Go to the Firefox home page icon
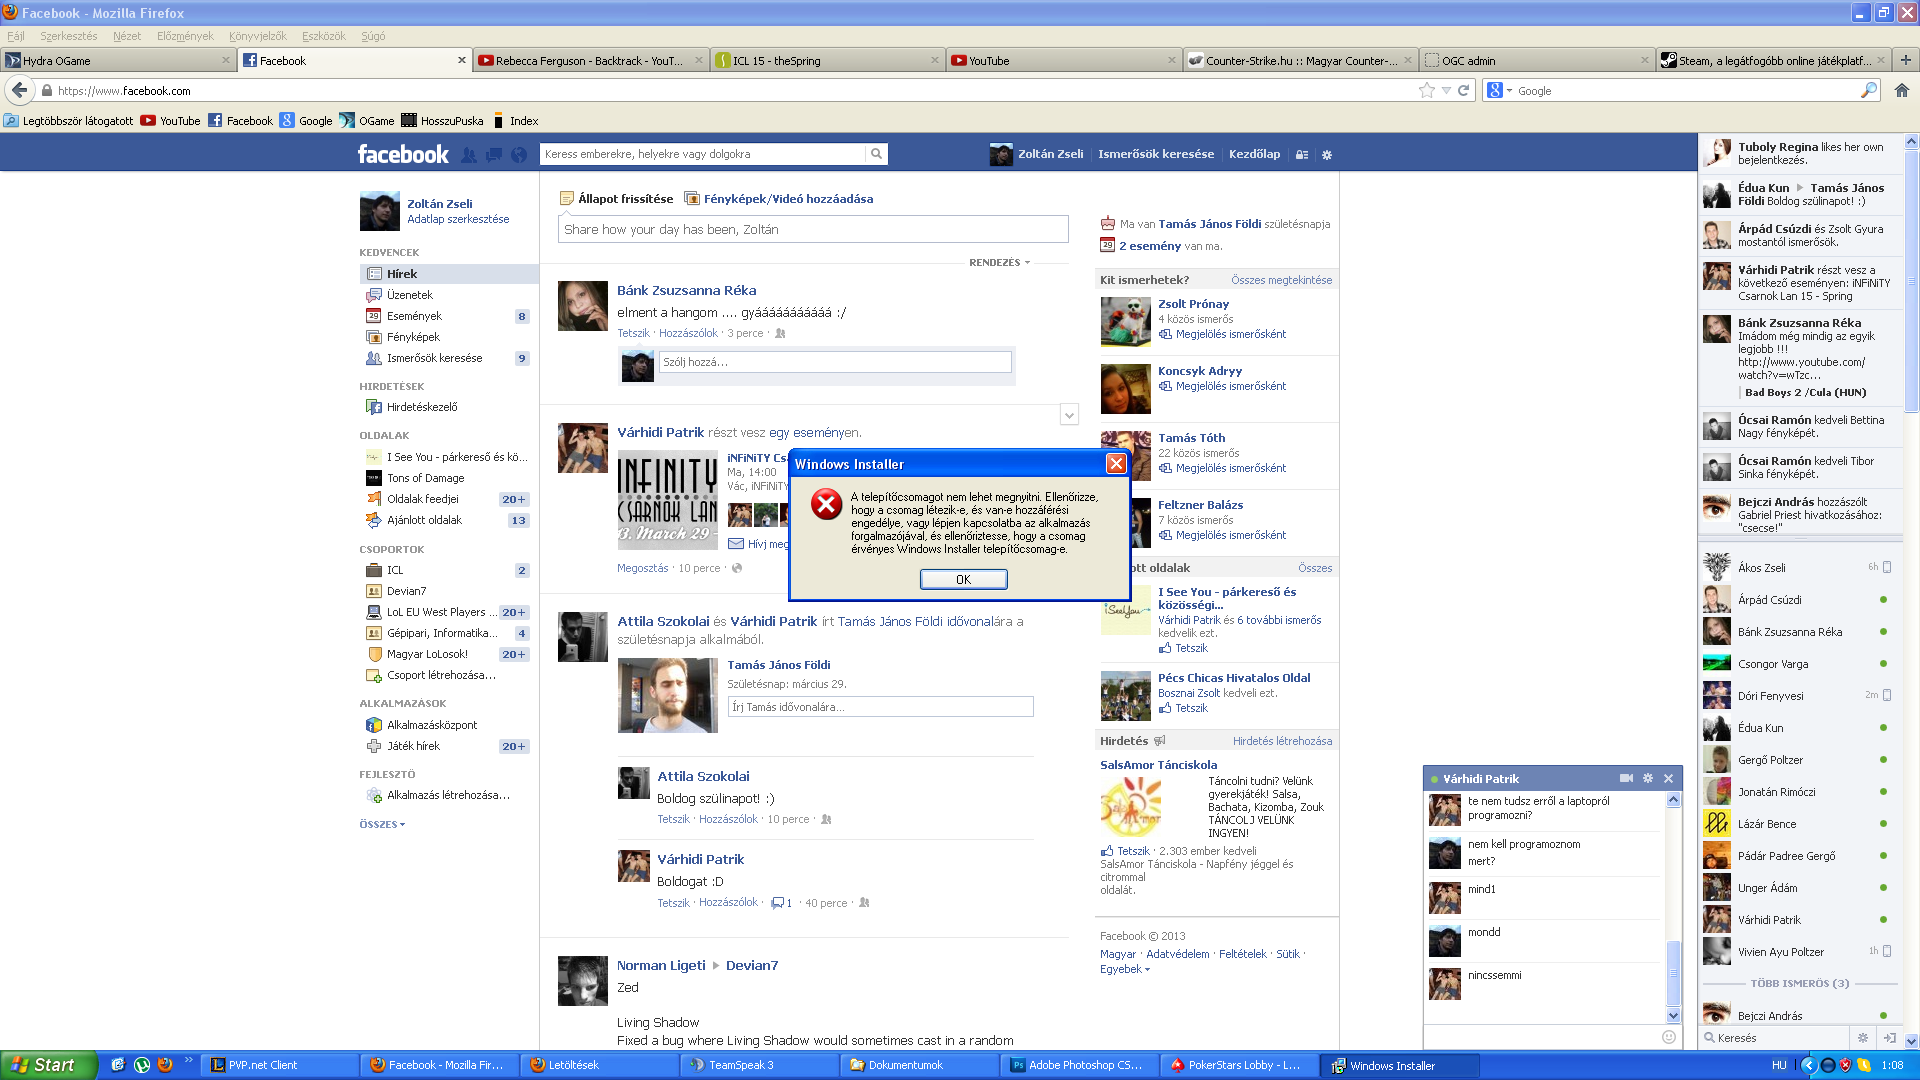The height and width of the screenshot is (1080, 1920). click(1902, 90)
